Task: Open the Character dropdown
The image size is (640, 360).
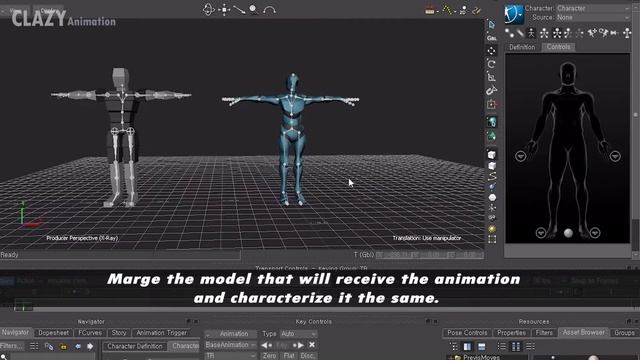Action: 593,8
